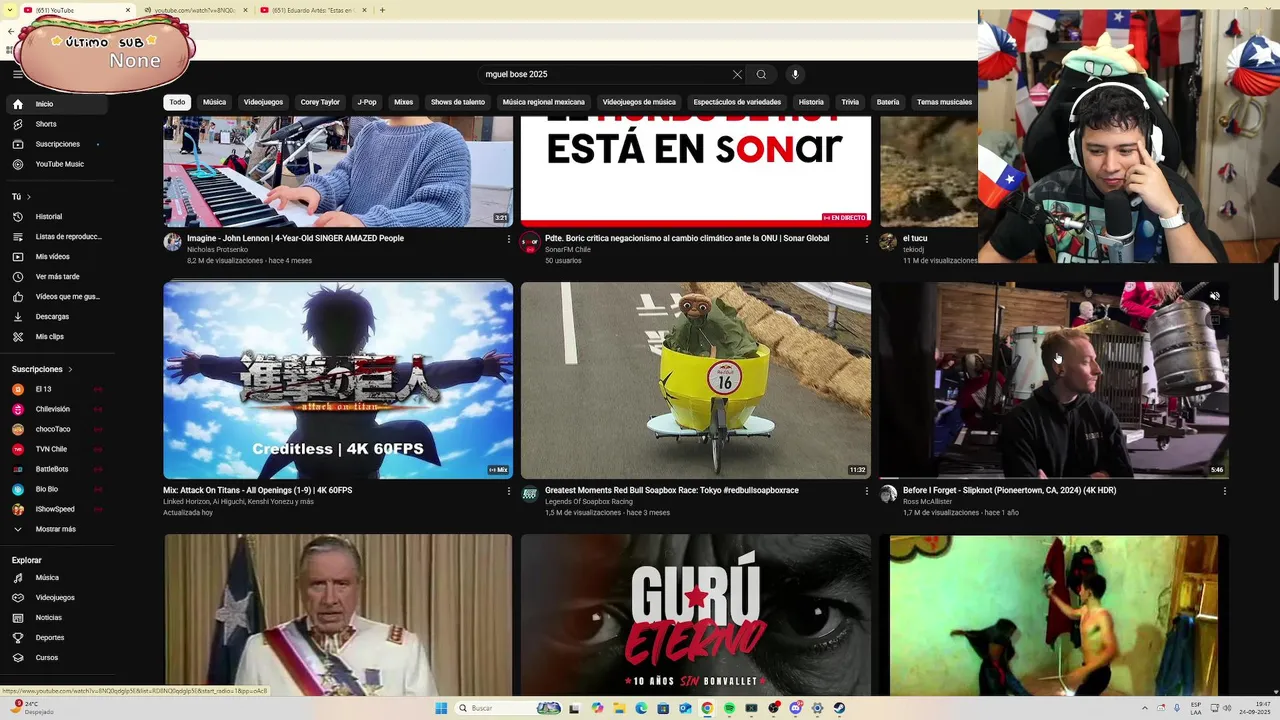Screen dimensions: 1280x720
Task: Open Chrome from the taskbar
Action: (x=707, y=708)
